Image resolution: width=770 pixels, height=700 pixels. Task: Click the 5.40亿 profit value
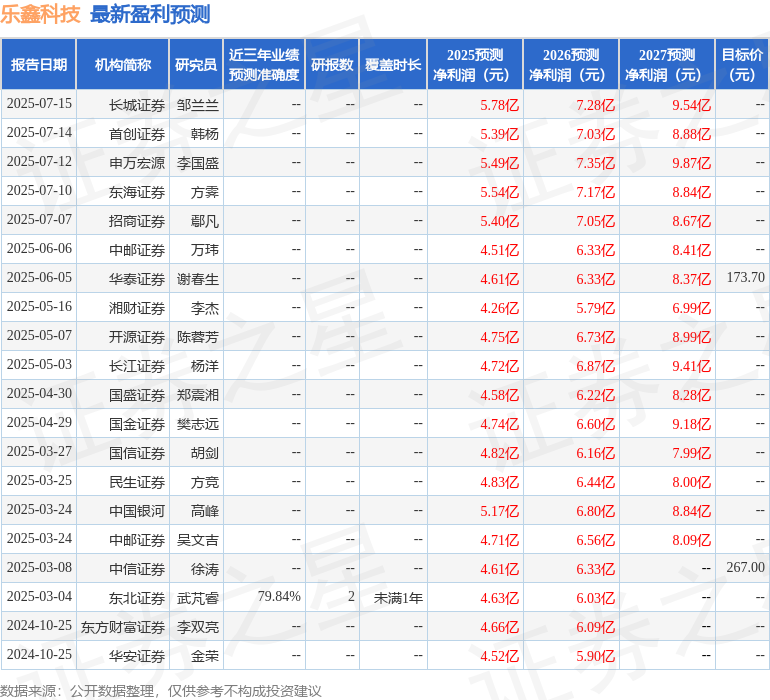499,221
